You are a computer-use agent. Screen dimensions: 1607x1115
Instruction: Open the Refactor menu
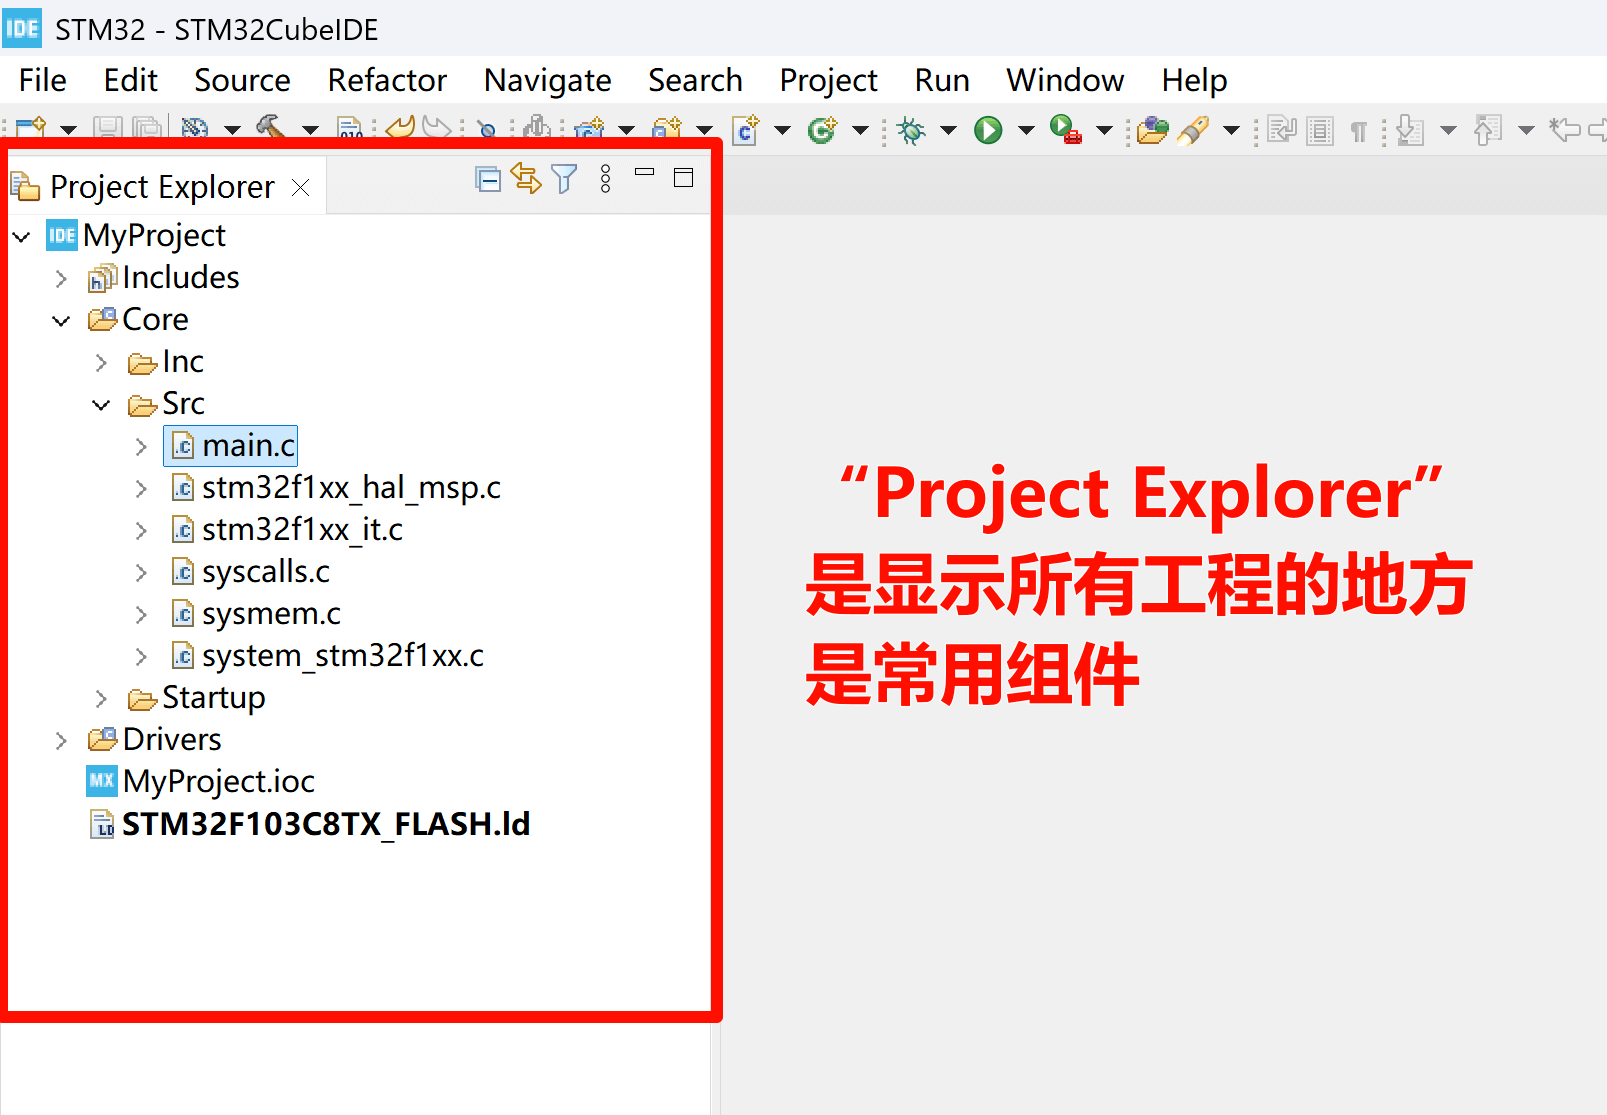click(387, 80)
